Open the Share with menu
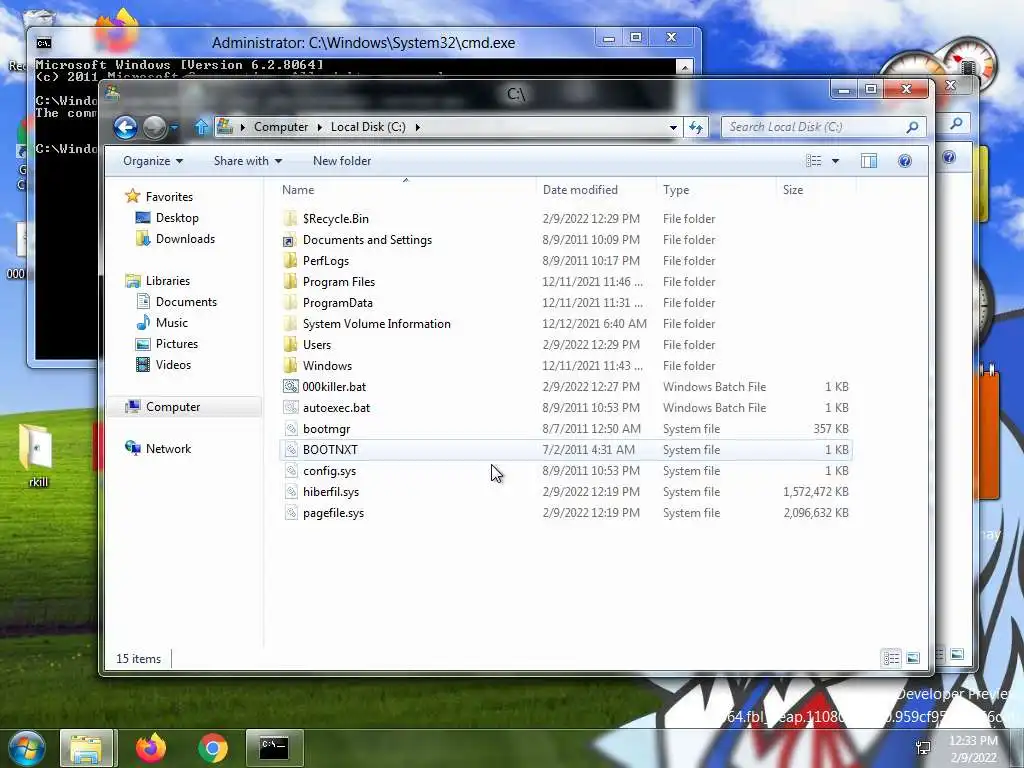This screenshot has height=768, width=1024. pyautogui.click(x=248, y=161)
